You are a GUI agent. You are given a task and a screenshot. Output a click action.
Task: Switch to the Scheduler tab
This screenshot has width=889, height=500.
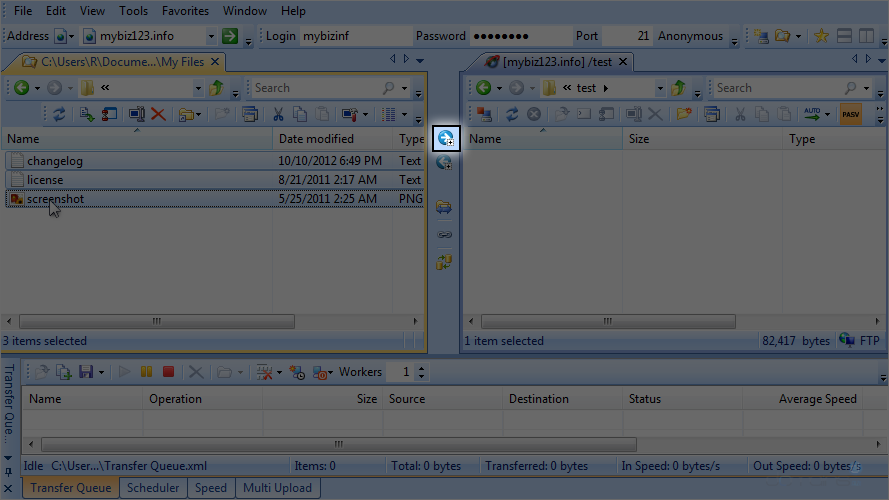pyautogui.click(x=153, y=488)
